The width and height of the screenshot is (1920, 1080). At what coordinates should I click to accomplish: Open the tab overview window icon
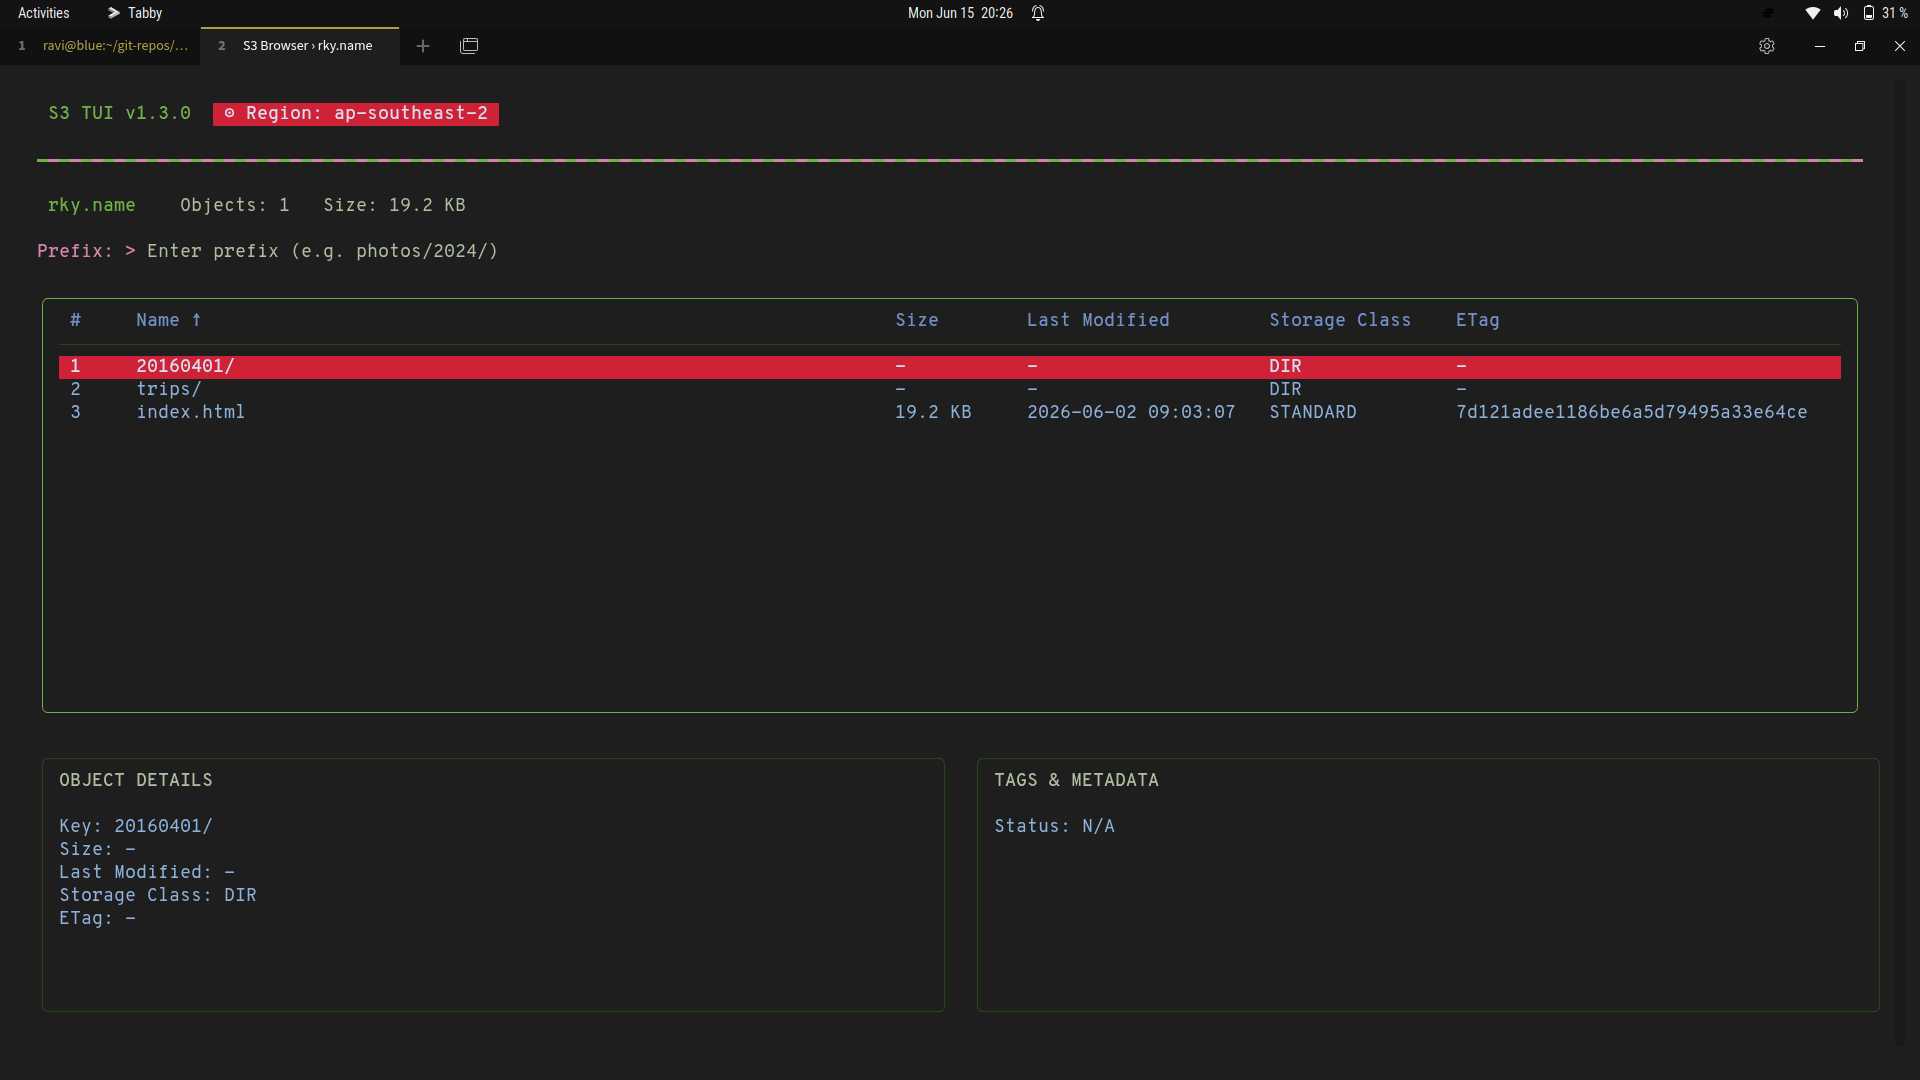pyautogui.click(x=469, y=46)
